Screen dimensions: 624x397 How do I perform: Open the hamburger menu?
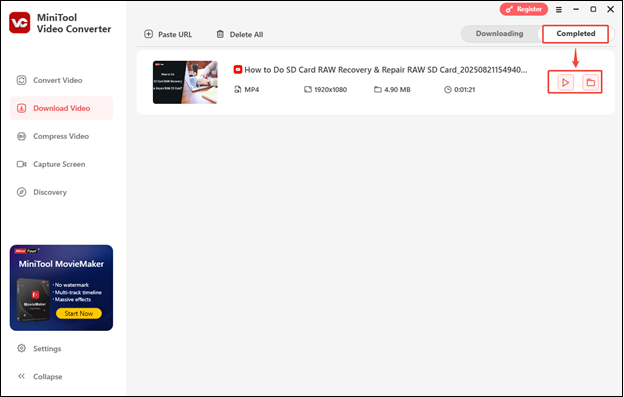click(559, 10)
